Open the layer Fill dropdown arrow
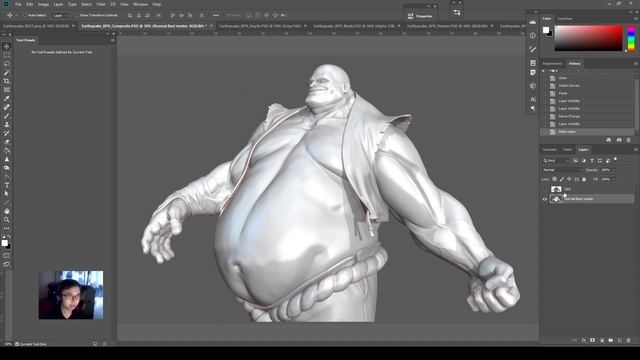This screenshot has width=640, height=360. [613, 179]
